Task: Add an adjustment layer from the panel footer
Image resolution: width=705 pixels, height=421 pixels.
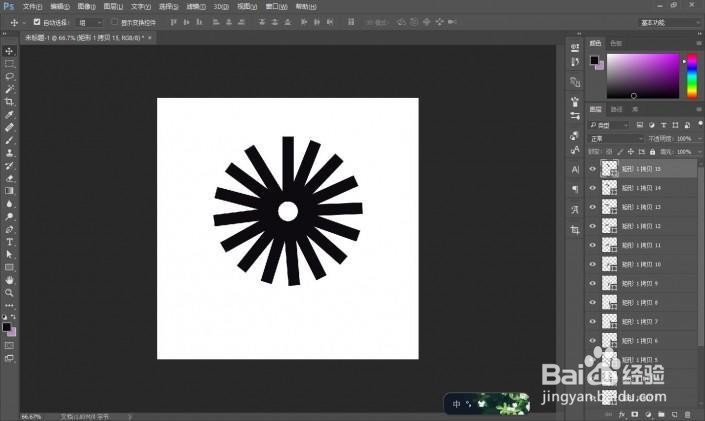Action: click(648, 414)
